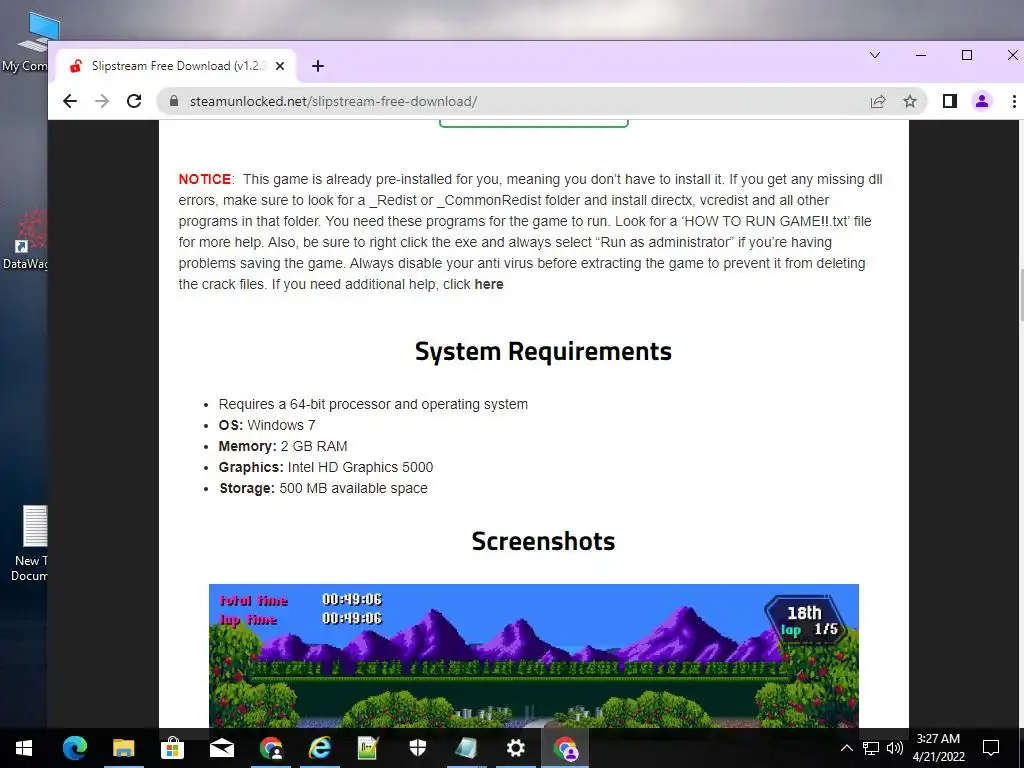Image resolution: width=1024 pixels, height=768 pixels.
Task: Open File Explorer from the taskbar
Action: click(x=123, y=748)
